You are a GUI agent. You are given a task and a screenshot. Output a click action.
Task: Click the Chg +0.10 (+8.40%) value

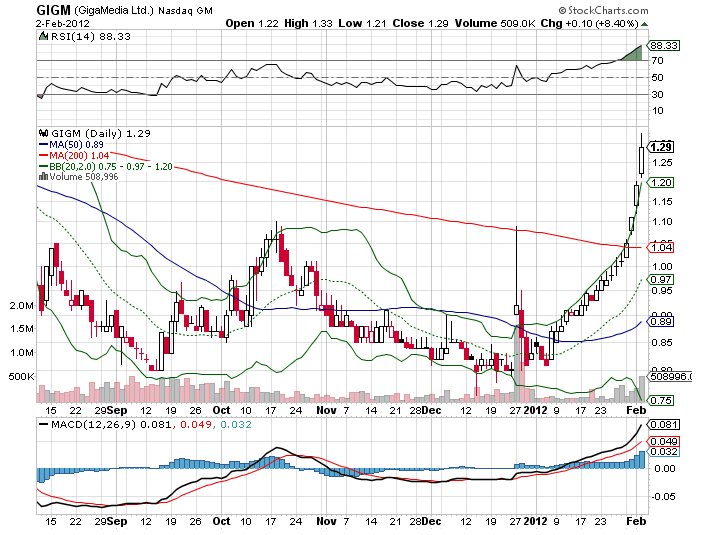coord(590,23)
